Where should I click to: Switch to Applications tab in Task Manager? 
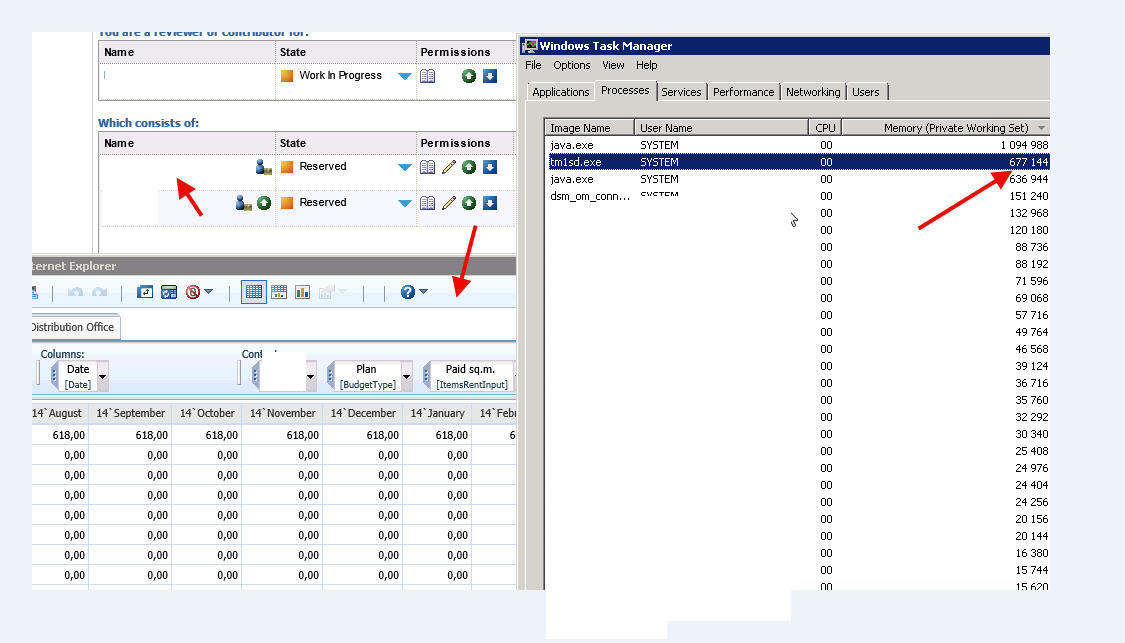[560, 92]
